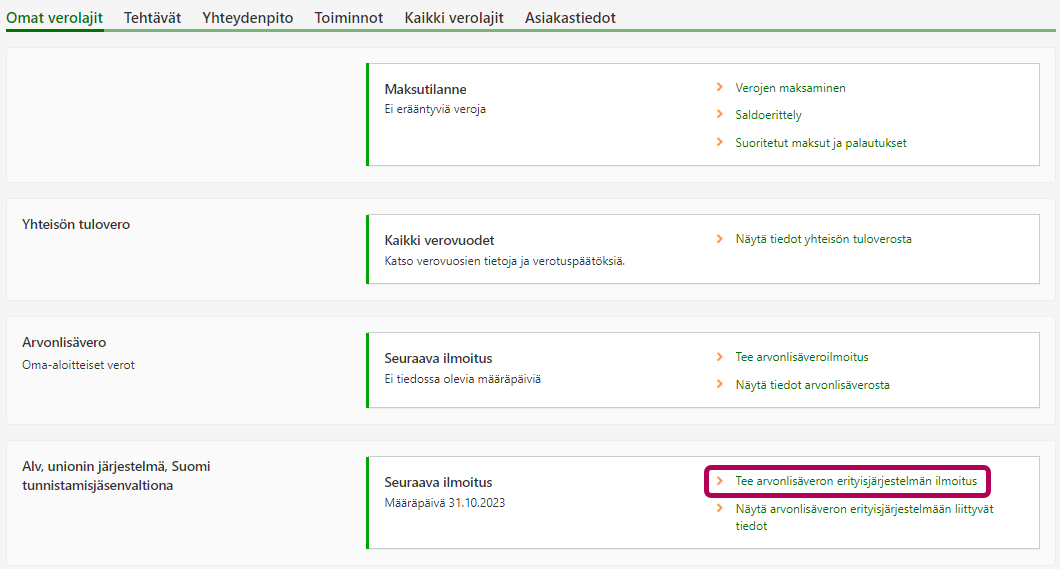Click the Yhteisön tulovero section heading
Viewport: 1060px width, 569px height.
76,224
